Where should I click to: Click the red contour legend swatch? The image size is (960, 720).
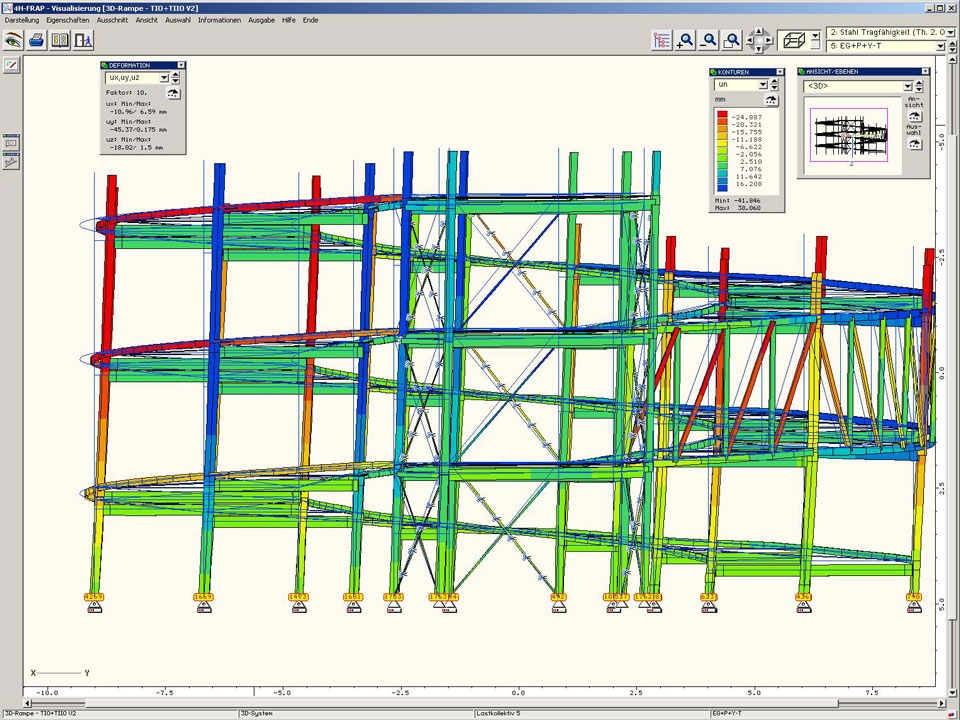[722, 116]
